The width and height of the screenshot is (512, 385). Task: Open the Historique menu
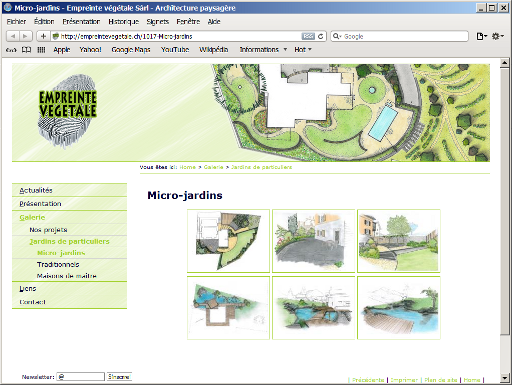point(123,22)
